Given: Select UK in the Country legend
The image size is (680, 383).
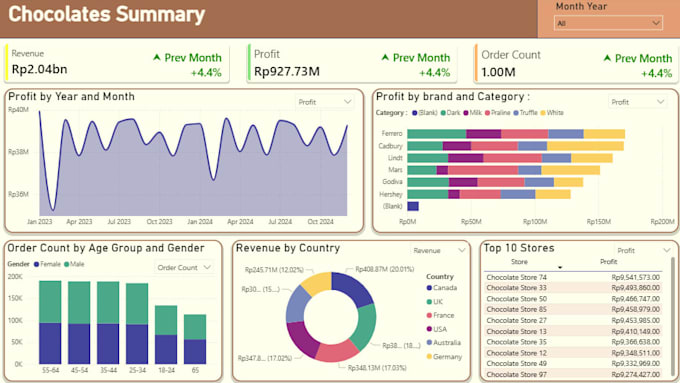Looking at the screenshot, I should (435, 301).
